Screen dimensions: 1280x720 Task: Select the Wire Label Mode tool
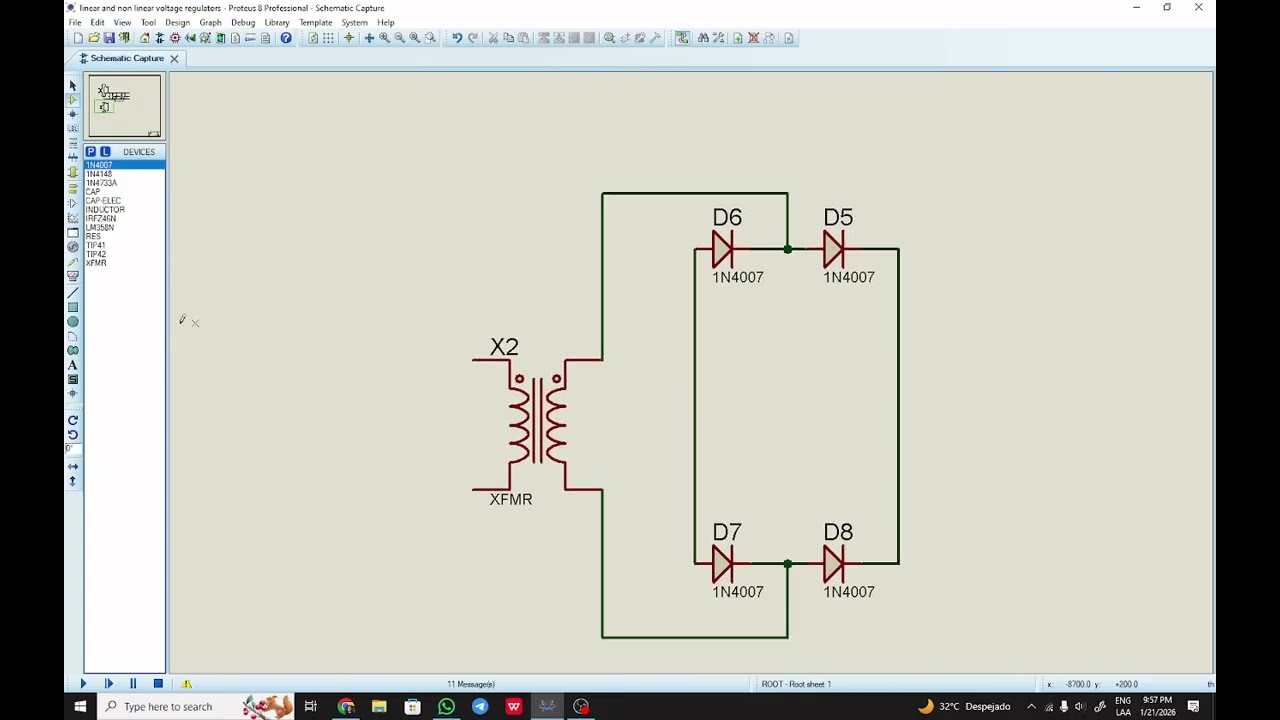coord(73,129)
